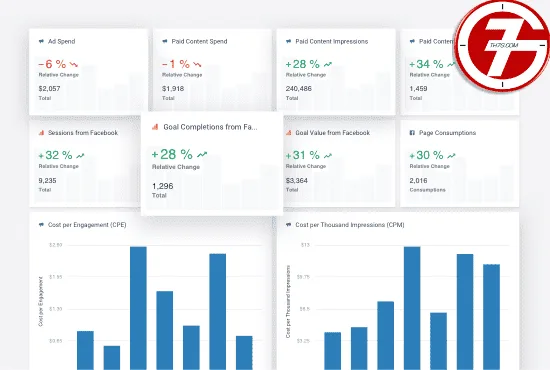Click the megaphone icon beside Ad Spend
The height and width of the screenshot is (370, 550).
pos(41,41)
